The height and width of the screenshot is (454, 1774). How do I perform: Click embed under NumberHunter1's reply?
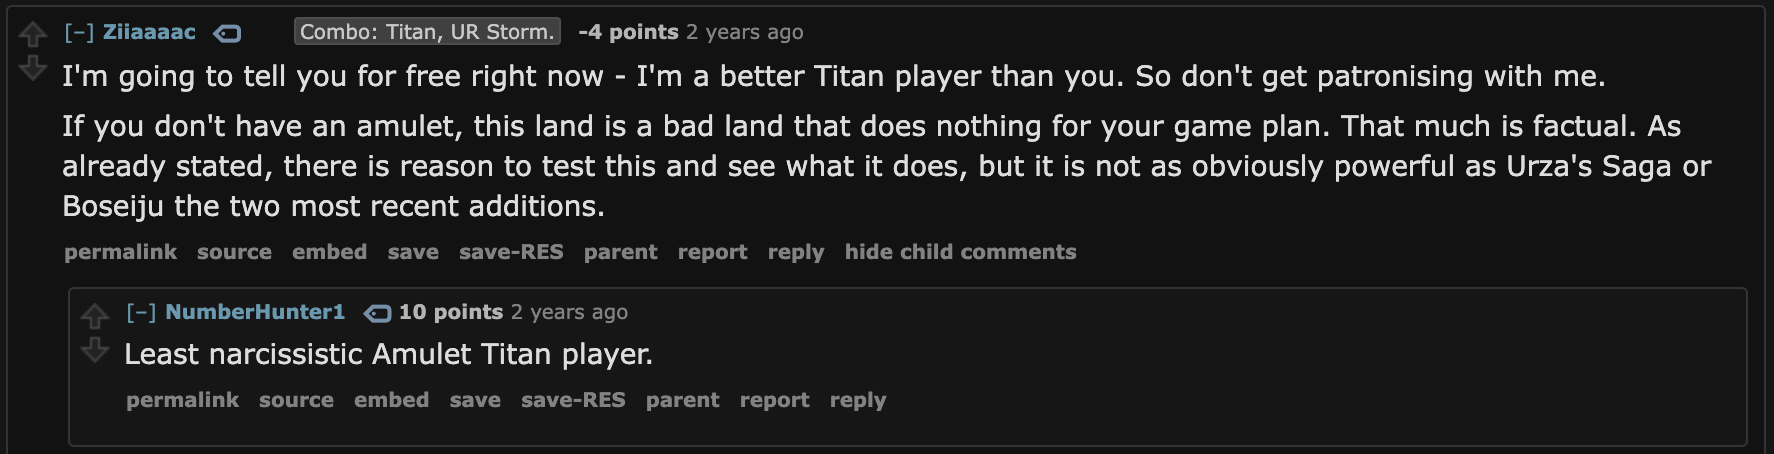391,400
